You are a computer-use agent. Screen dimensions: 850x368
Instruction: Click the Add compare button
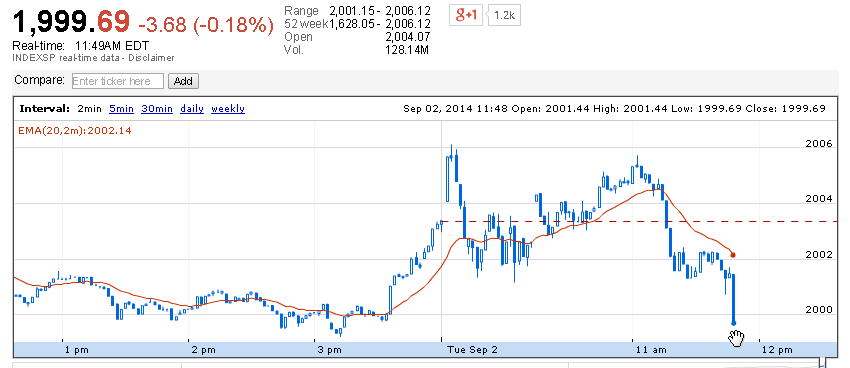point(183,81)
